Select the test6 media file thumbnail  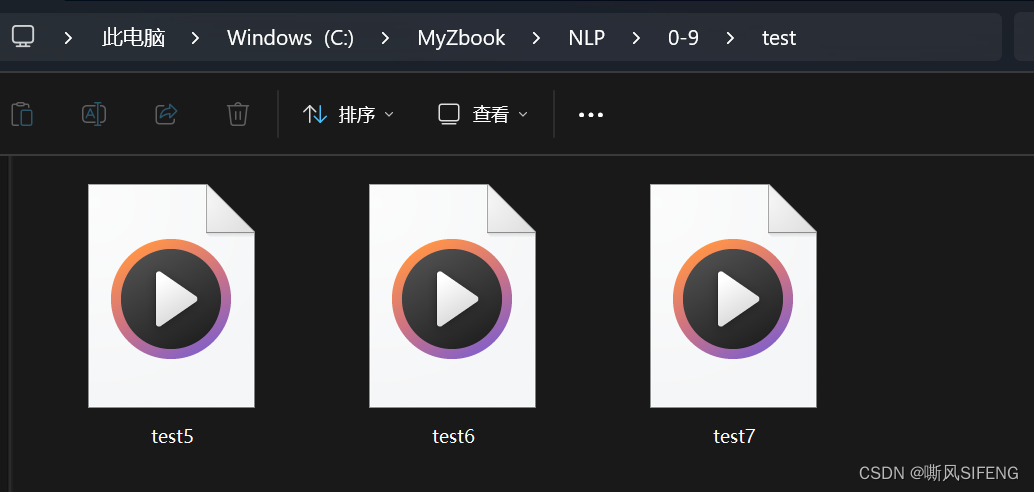[x=452, y=296]
